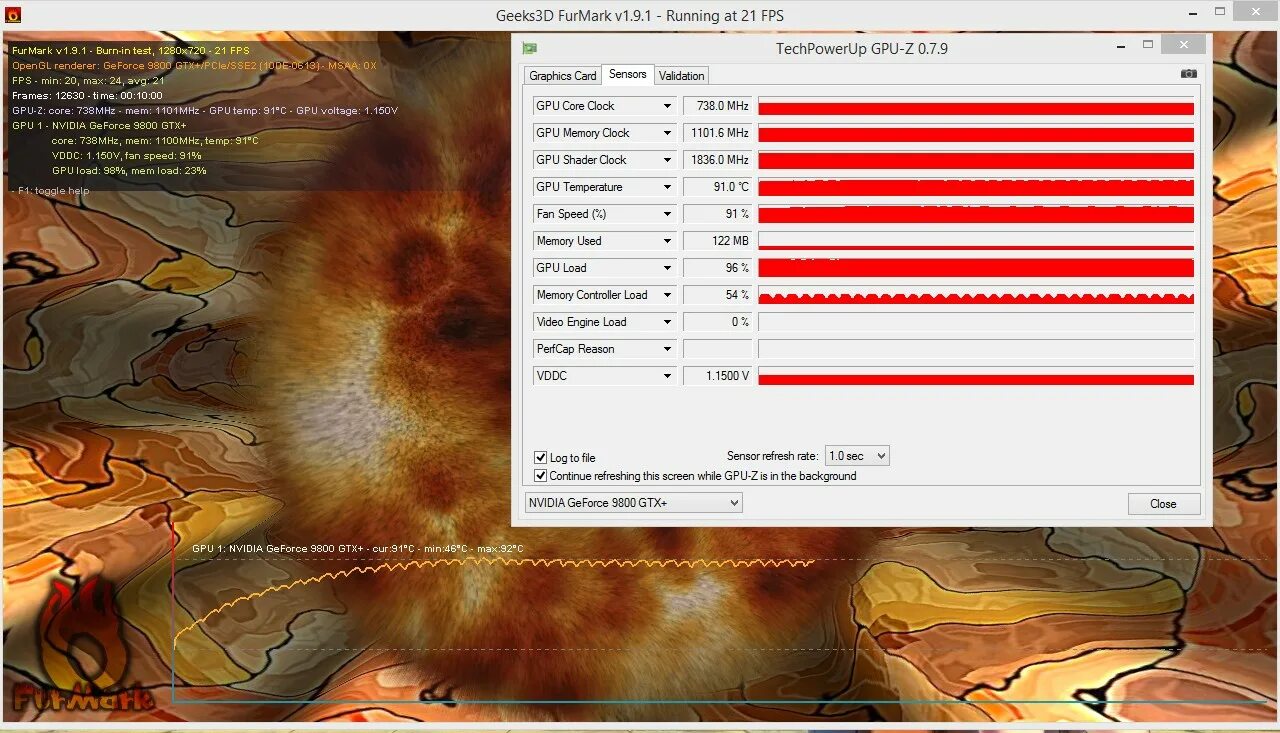Viewport: 1280px width, 733px height.
Task: Click the Memory Controller Load history graph
Action: (x=976, y=295)
